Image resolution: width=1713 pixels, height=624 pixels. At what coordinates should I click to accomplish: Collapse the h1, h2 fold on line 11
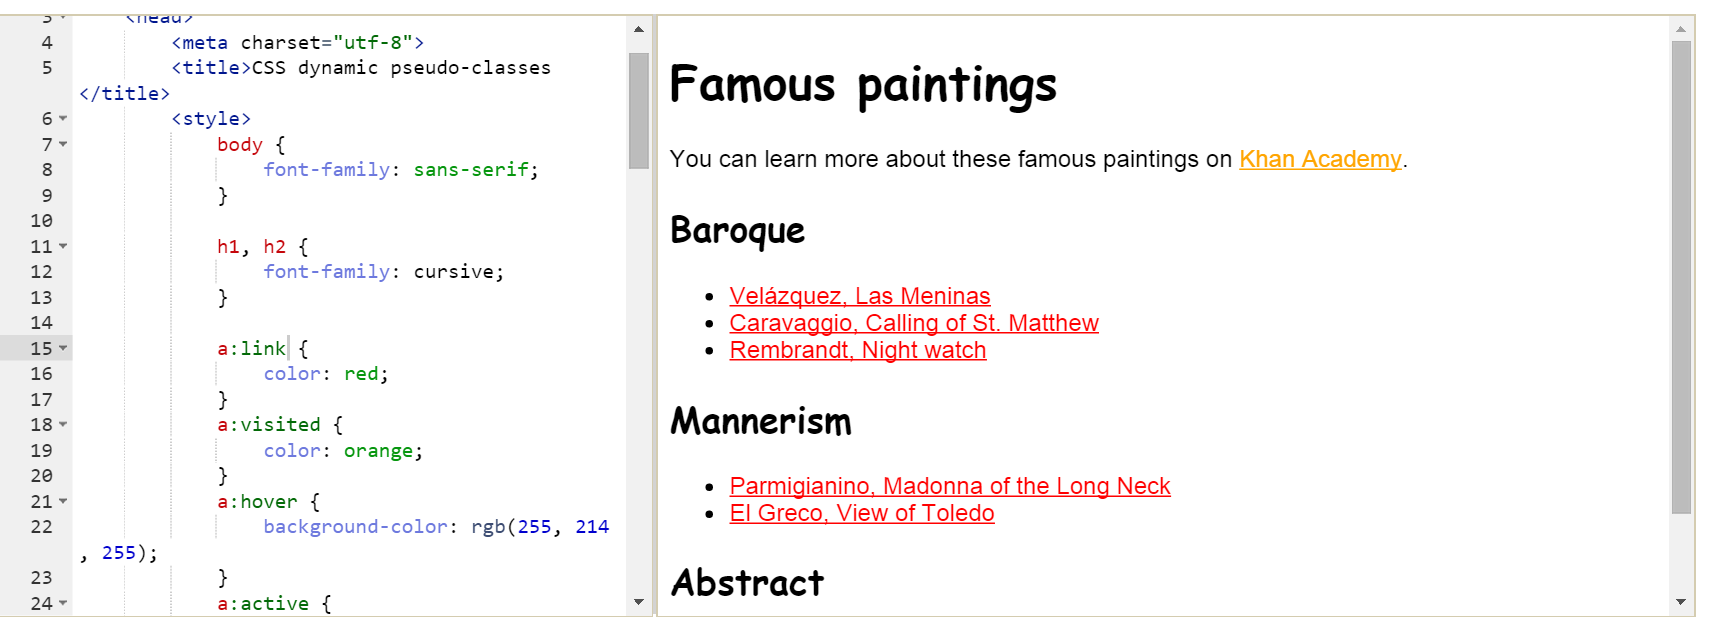coord(63,246)
